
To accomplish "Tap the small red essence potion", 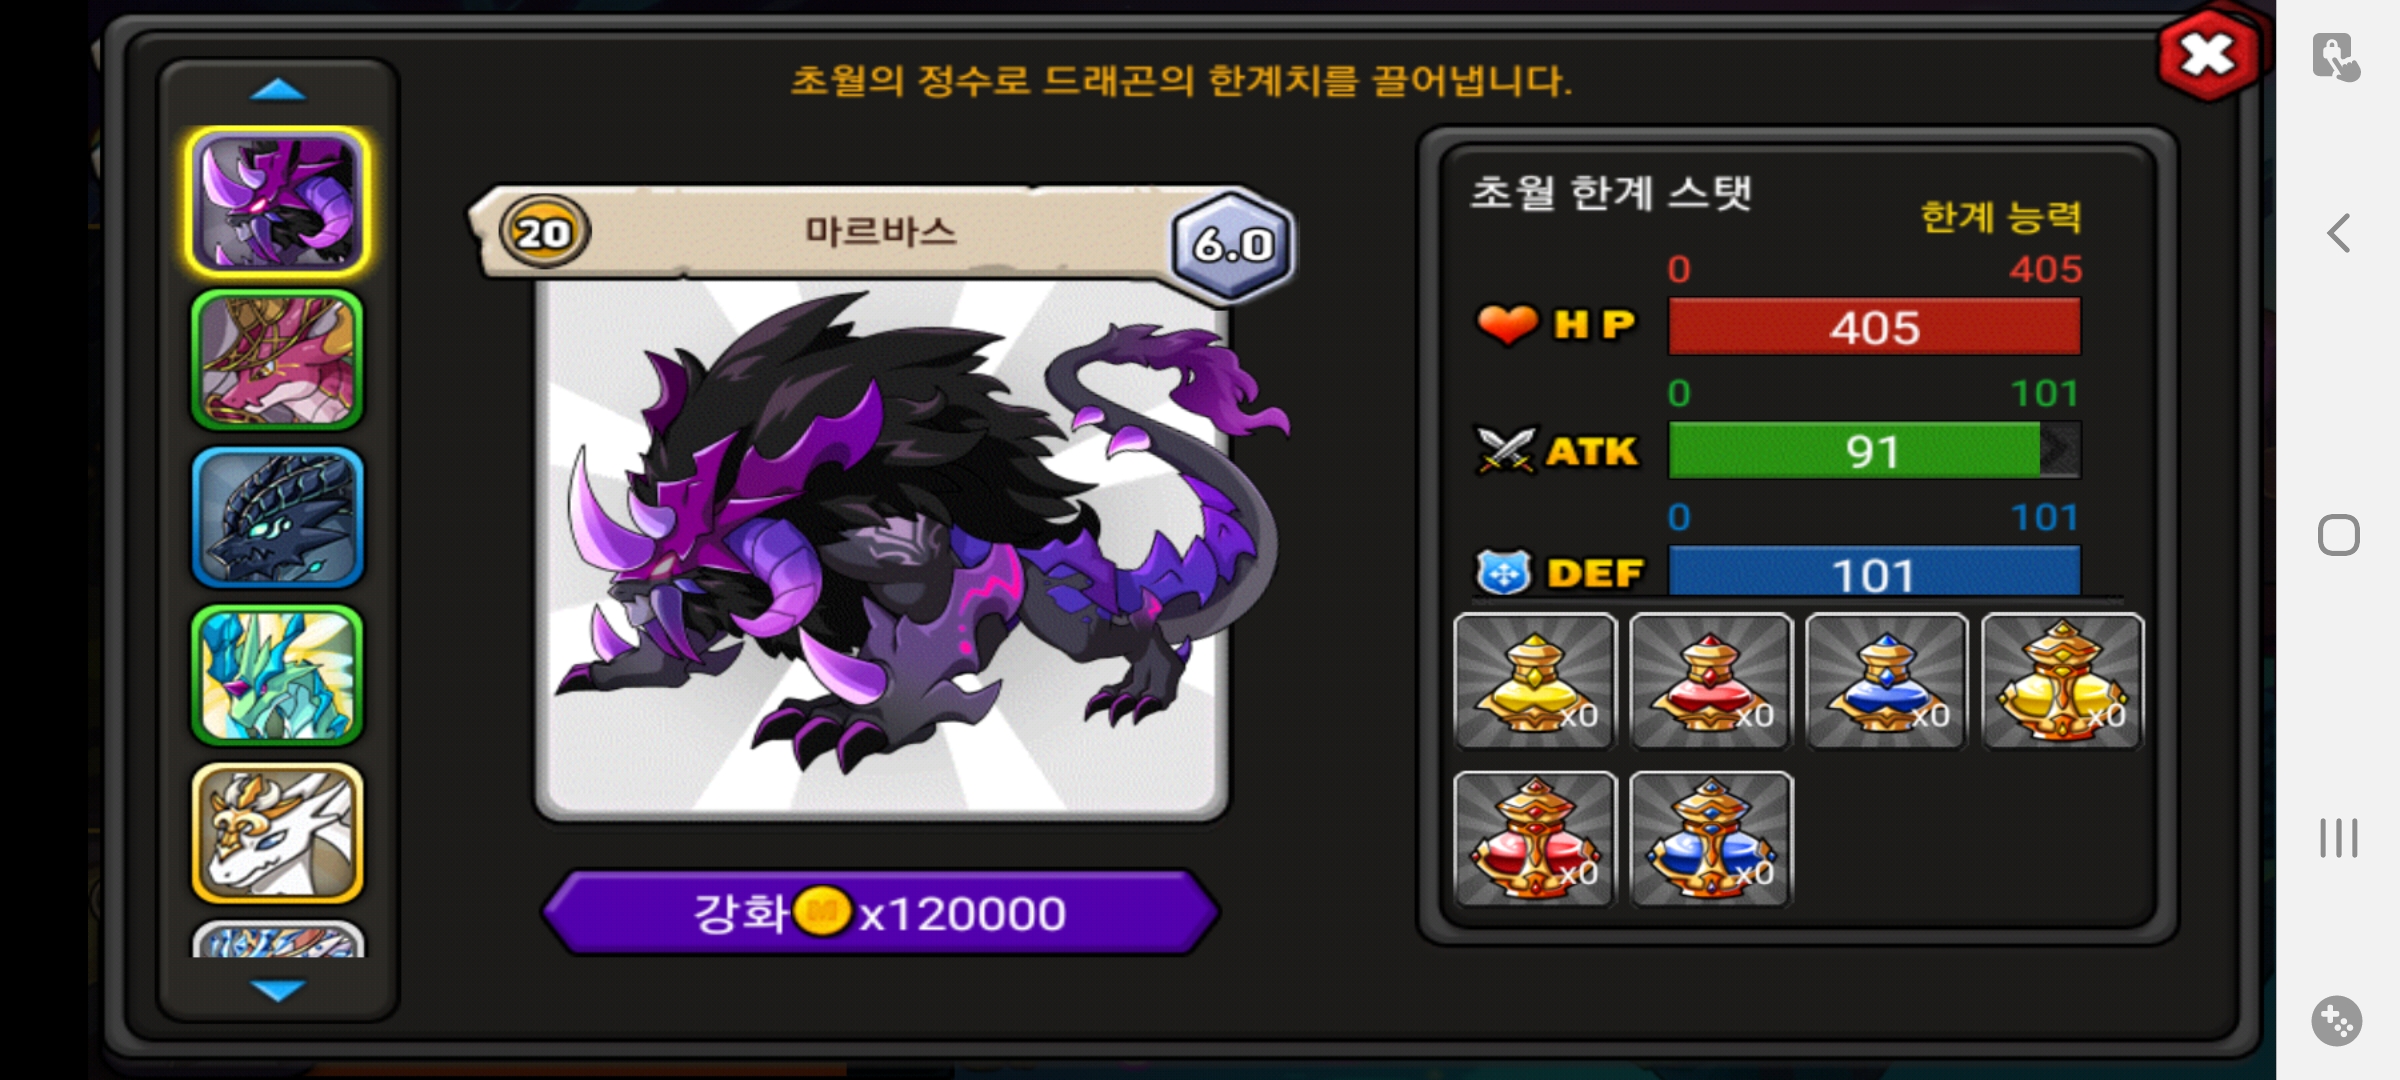I will point(1711,681).
